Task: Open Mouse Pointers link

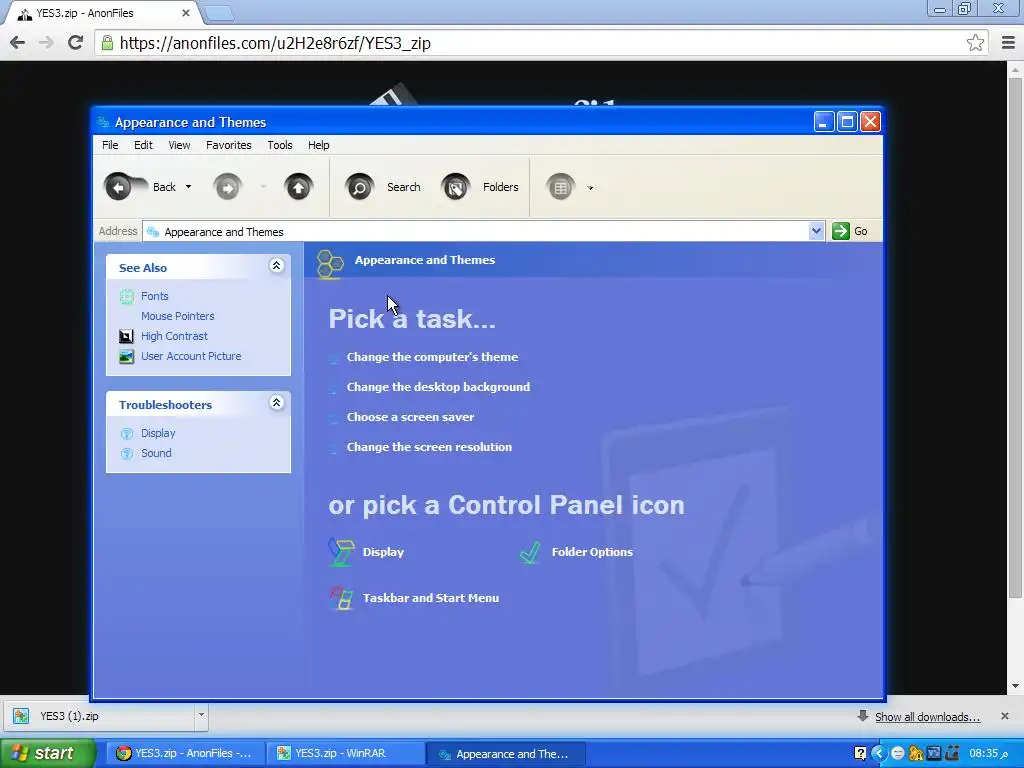Action: pyautogui.click(x=178, y=316)
